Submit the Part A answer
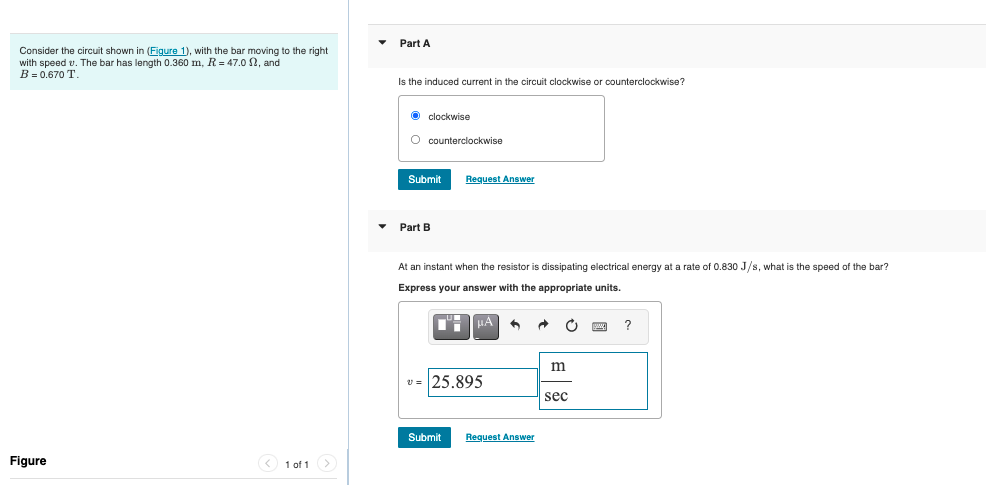 (424, 179)
